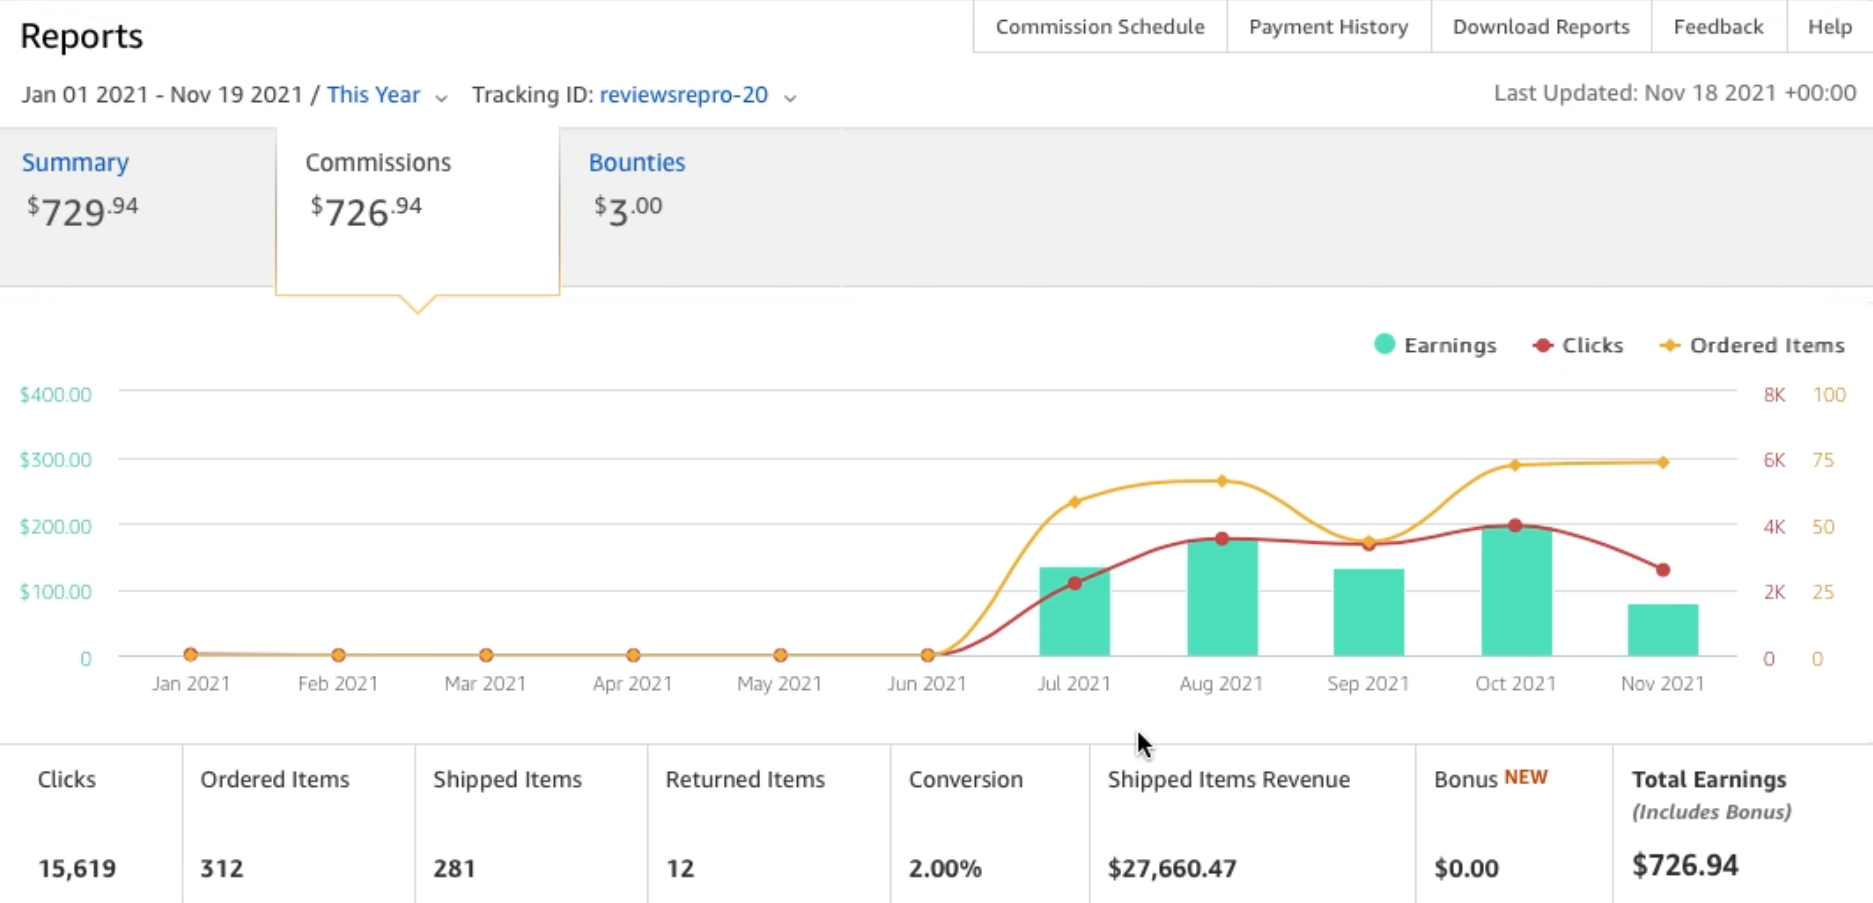
Task: Click the Conversion value 2.00%
Action: point(945,868)
